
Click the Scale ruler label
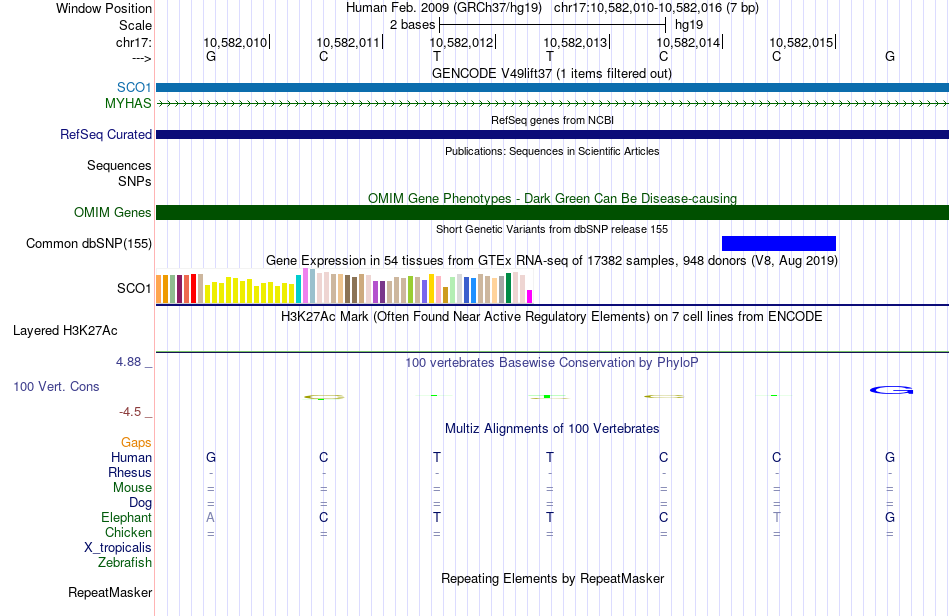point(136,25)
